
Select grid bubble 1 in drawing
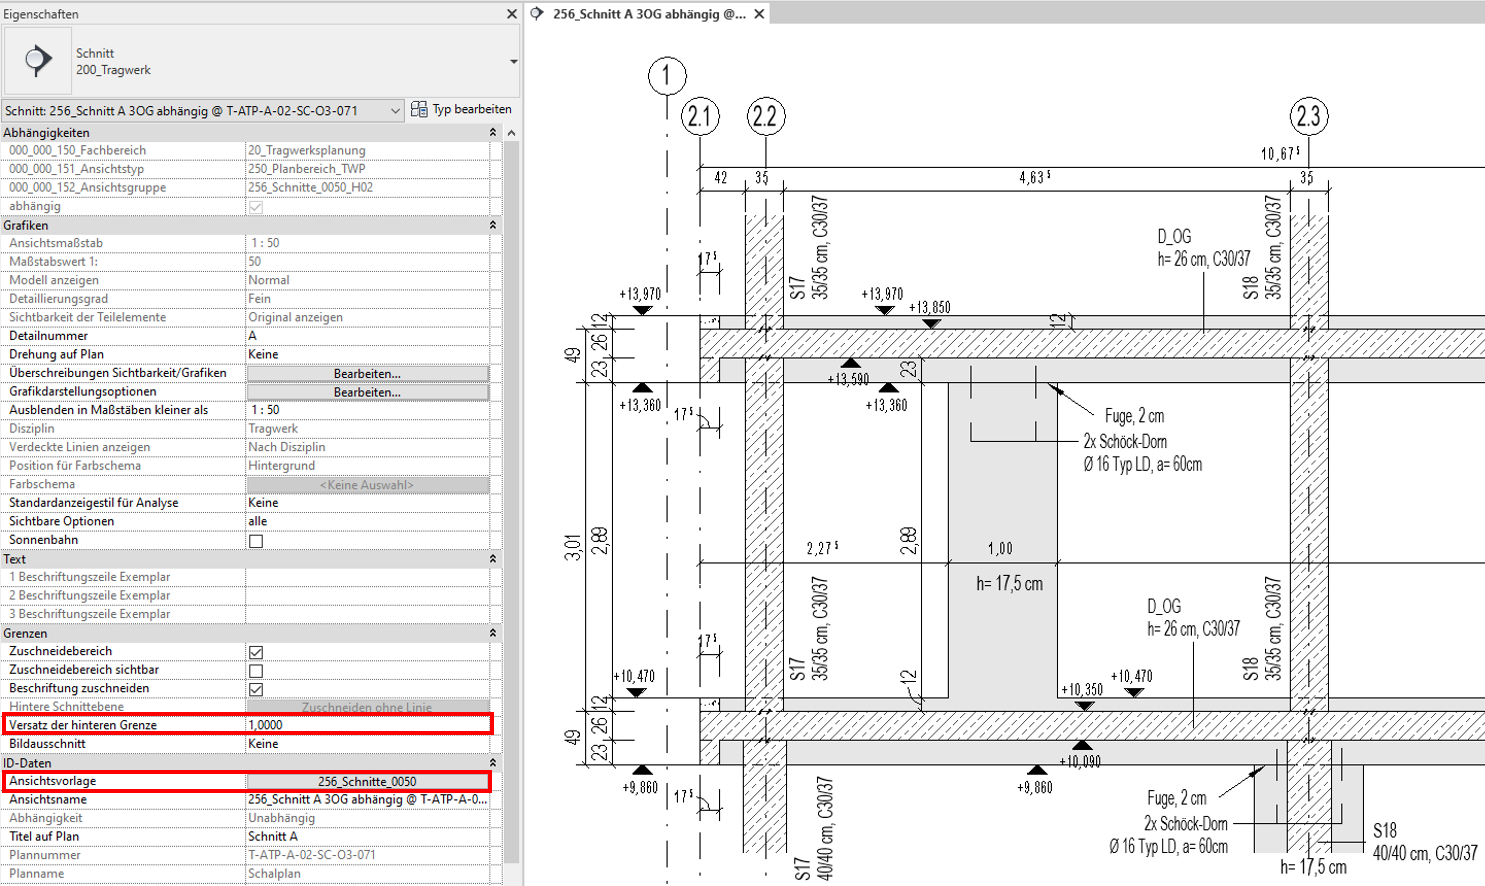(x=667, y=76)
